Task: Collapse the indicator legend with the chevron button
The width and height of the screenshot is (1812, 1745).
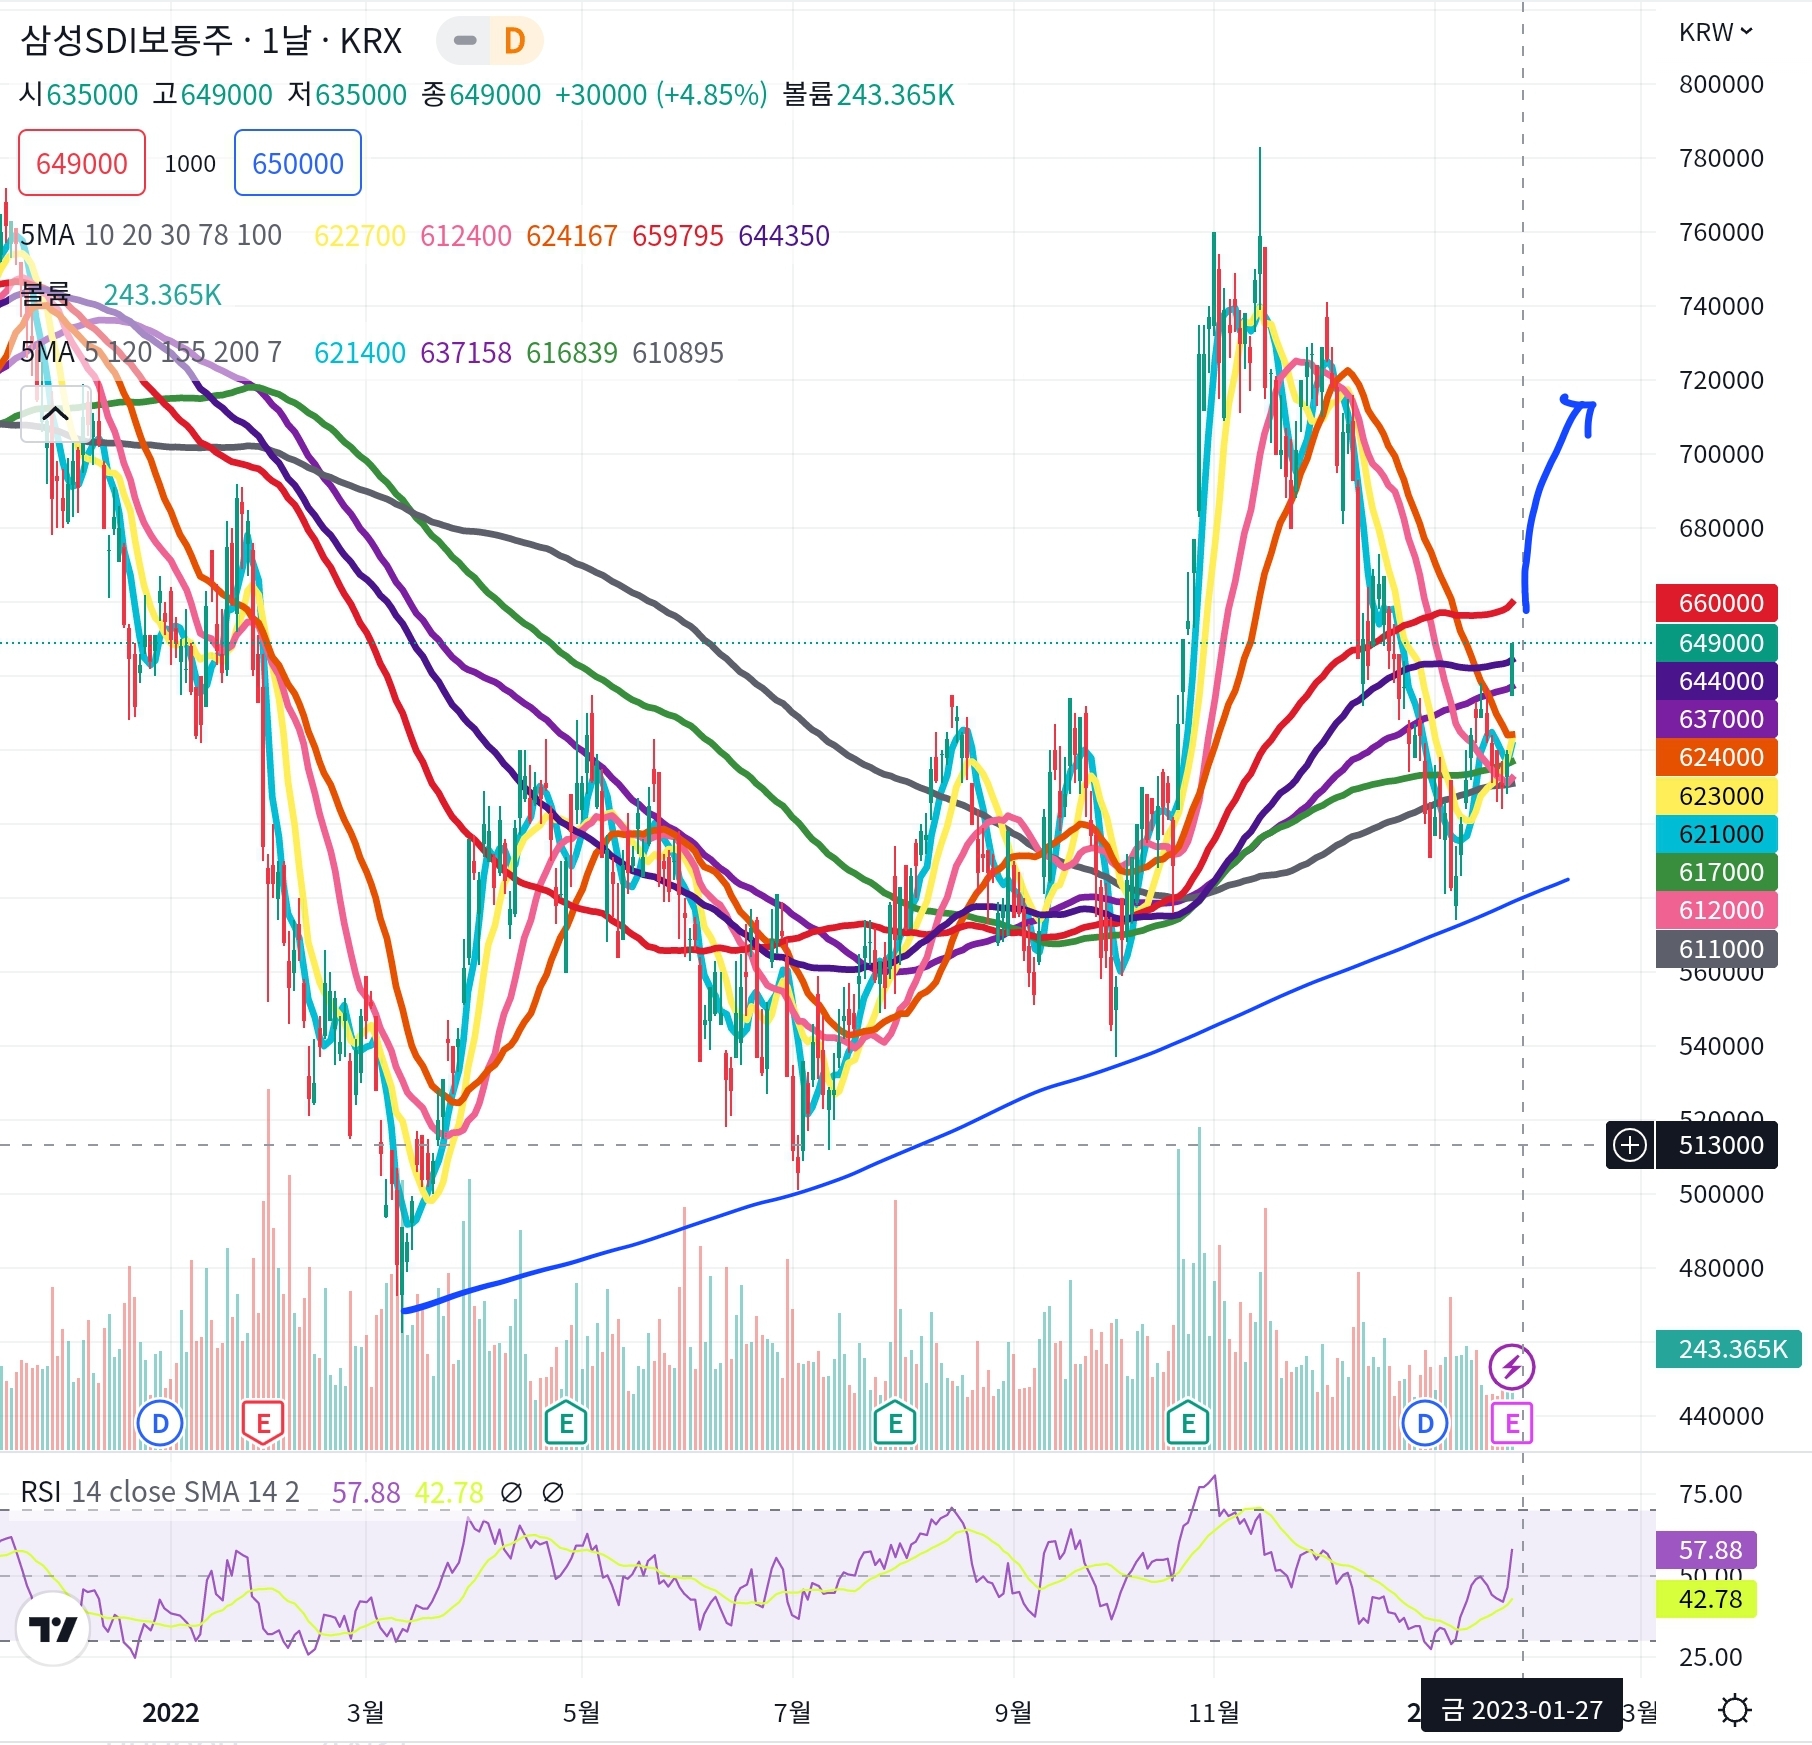Action: pyautogui.click(x=55, y=413)
